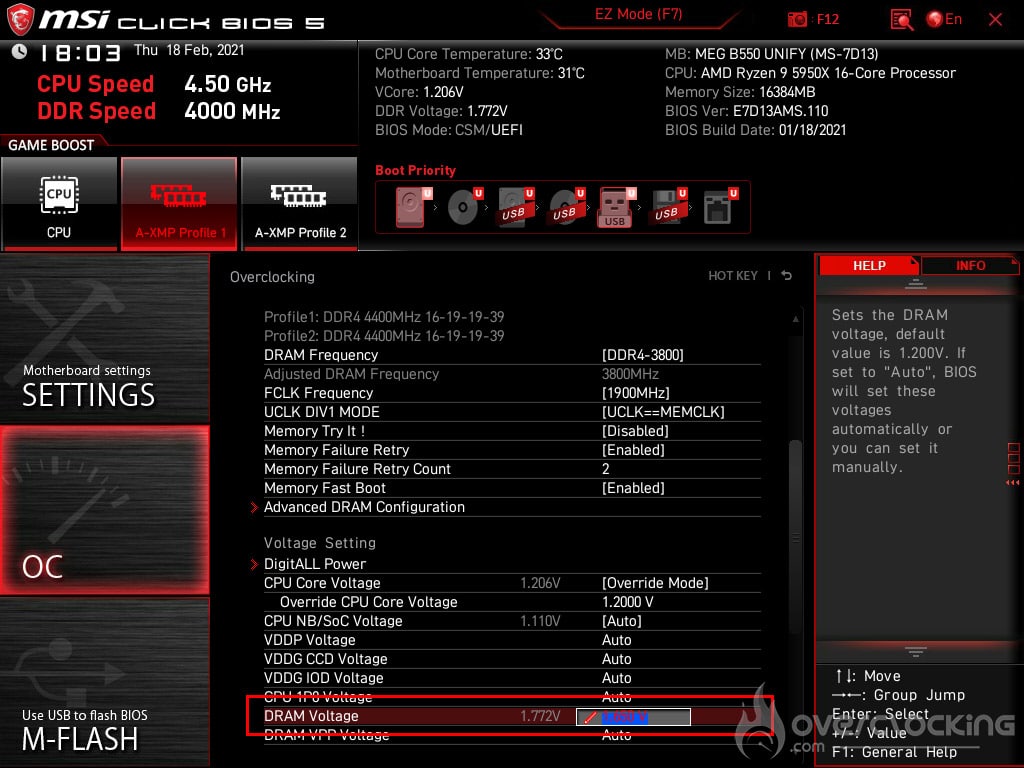Screen dimensions: 1024x768
Task: Switch to EZ Mode (F7)
Action: coord(638,14)
